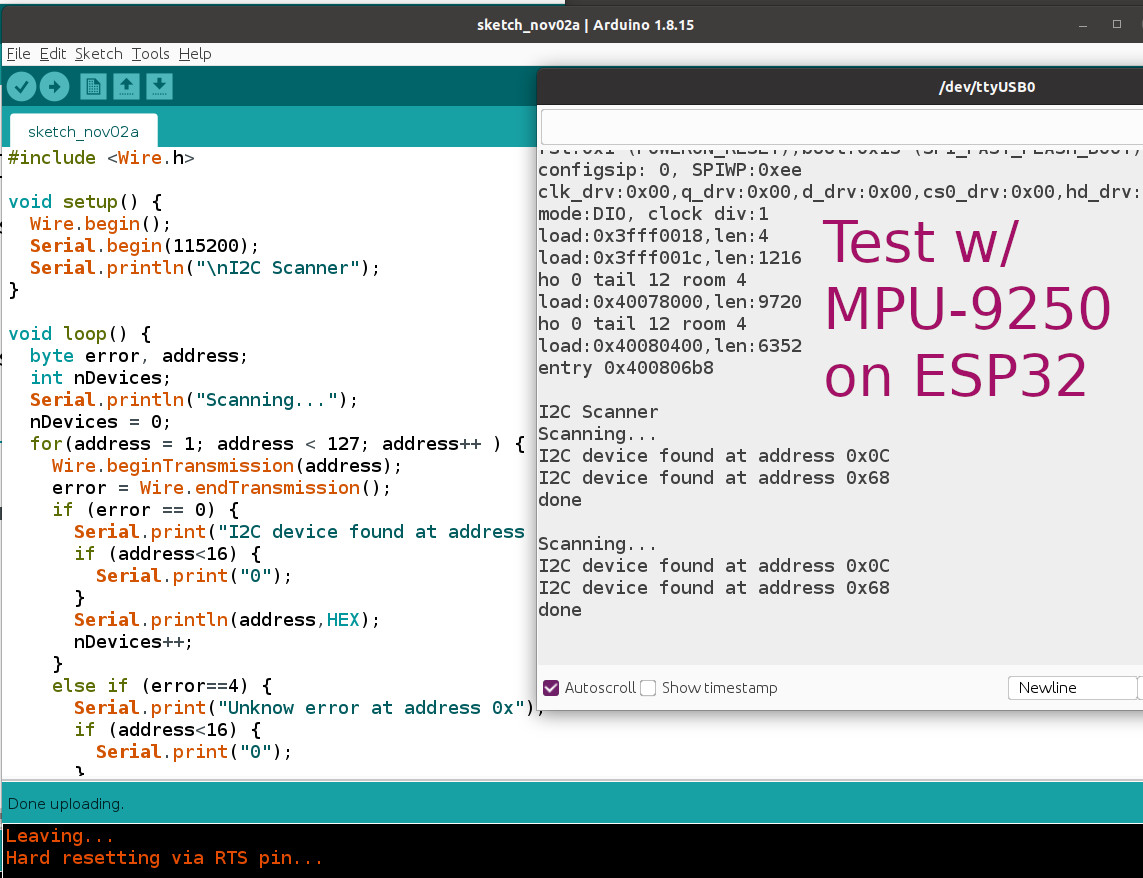Click 'entry 0x400806b8' in serial output
This screenshot has height=878, width=1143.
(625, 368)
